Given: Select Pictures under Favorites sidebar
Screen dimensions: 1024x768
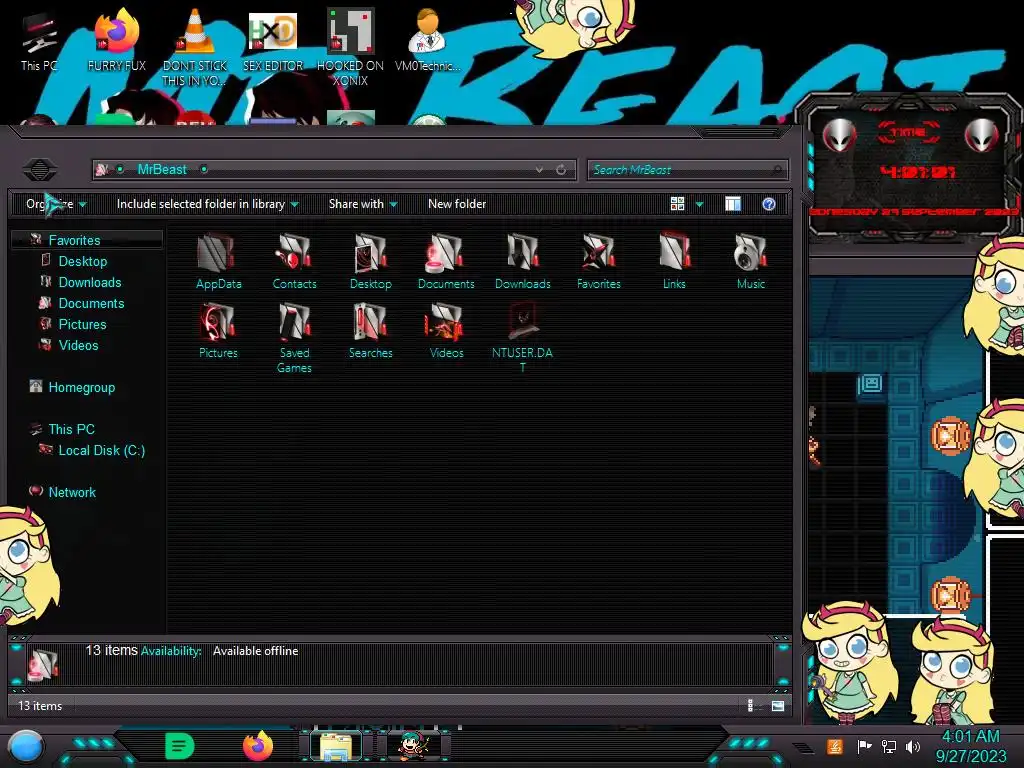Looking at the screenshot, I should pos(82,324).
